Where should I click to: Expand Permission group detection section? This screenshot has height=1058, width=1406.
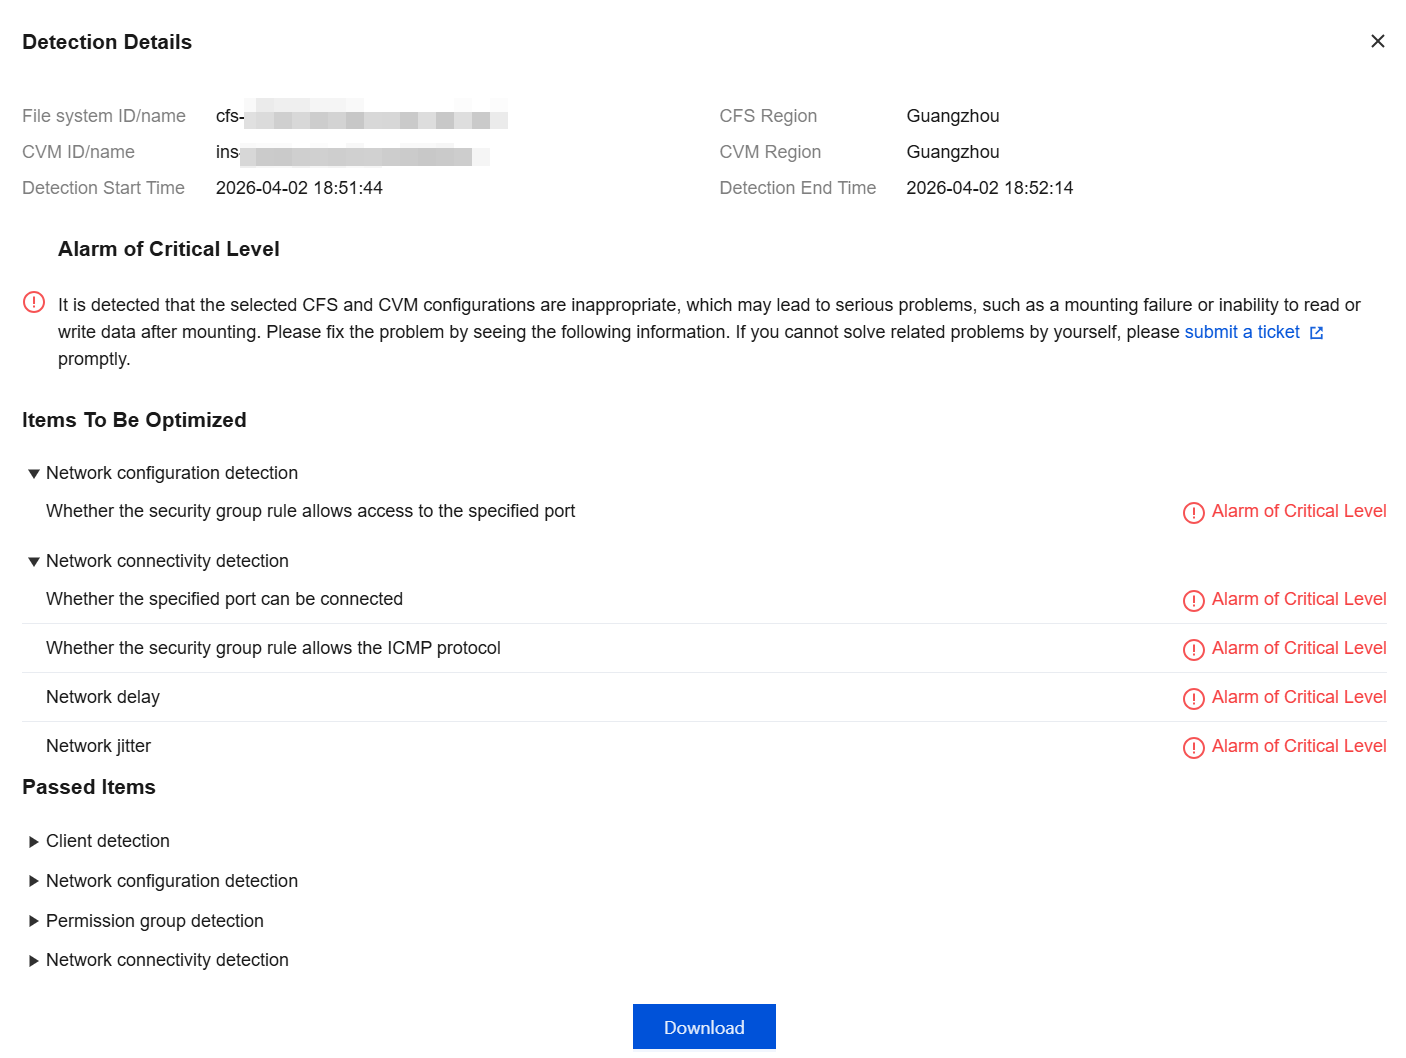[34, 921]
